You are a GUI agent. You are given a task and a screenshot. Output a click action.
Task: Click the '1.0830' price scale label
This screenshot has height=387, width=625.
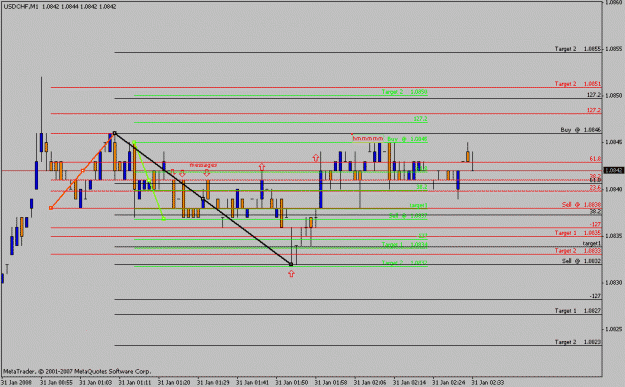(613, 283)
